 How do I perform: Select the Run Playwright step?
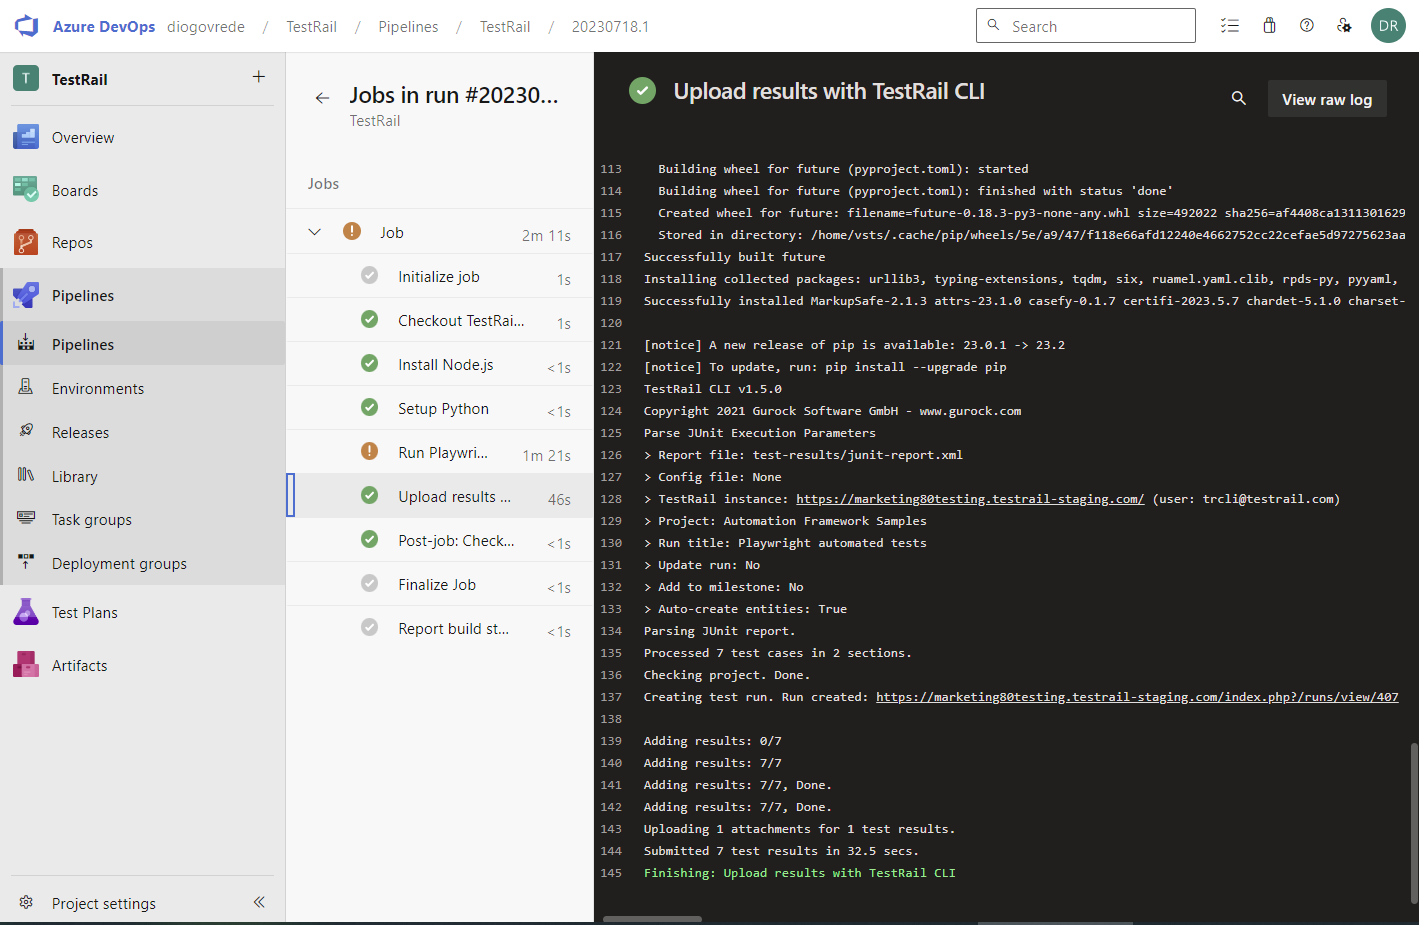tap(443, 453)
